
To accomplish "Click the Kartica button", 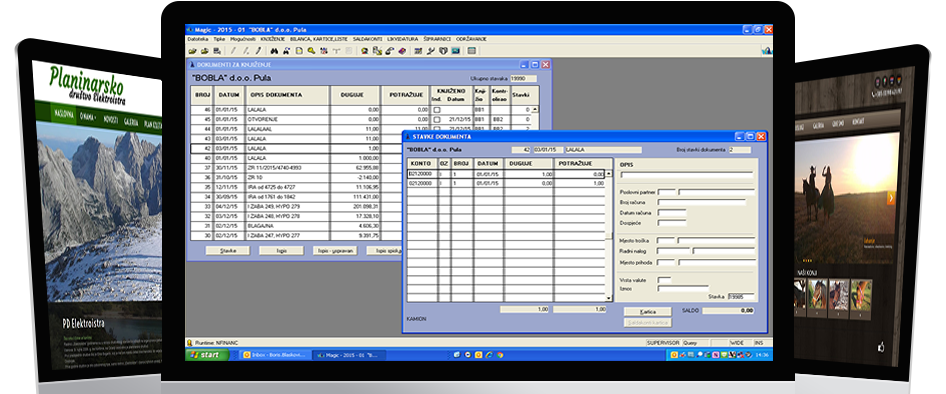I will (647, 311).
